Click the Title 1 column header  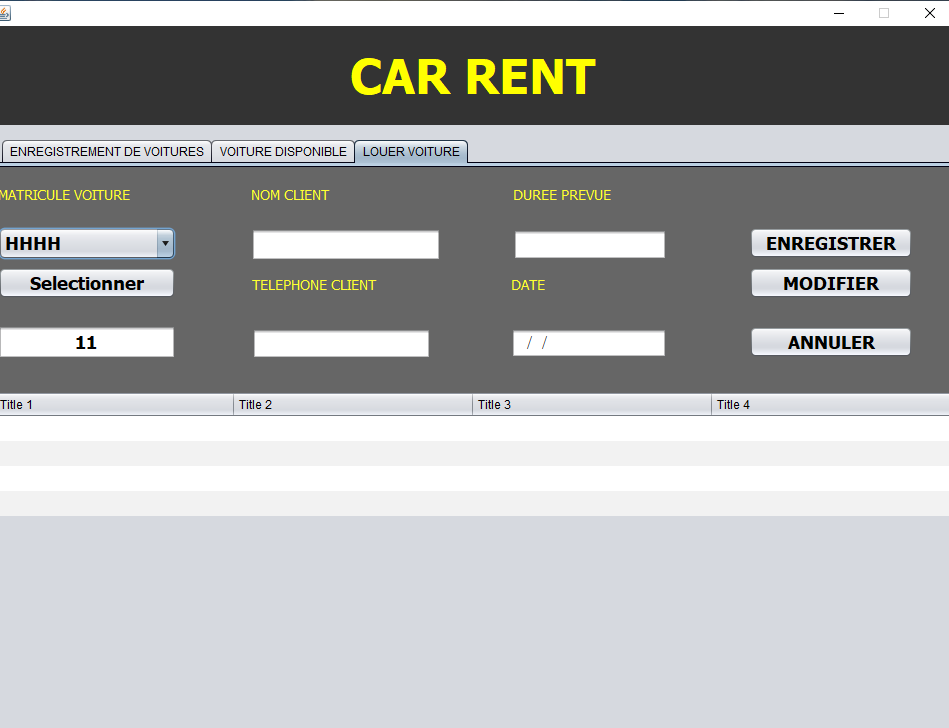(116, 405)
